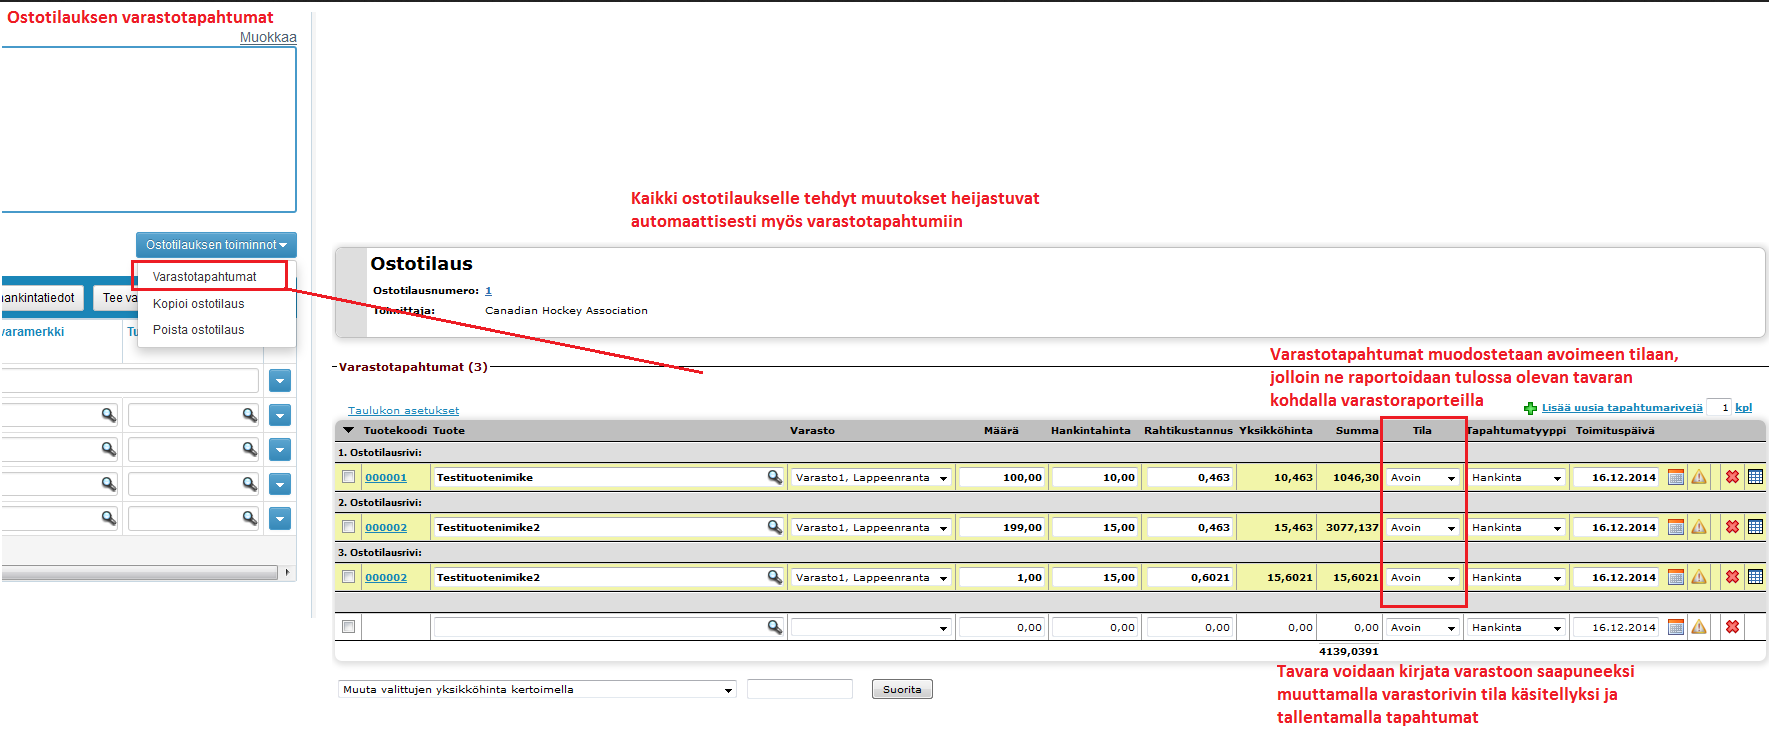1769x729 pixels.
Task: Open grid details icon for first Ostotilausrivi
Action: [1755, 478]
